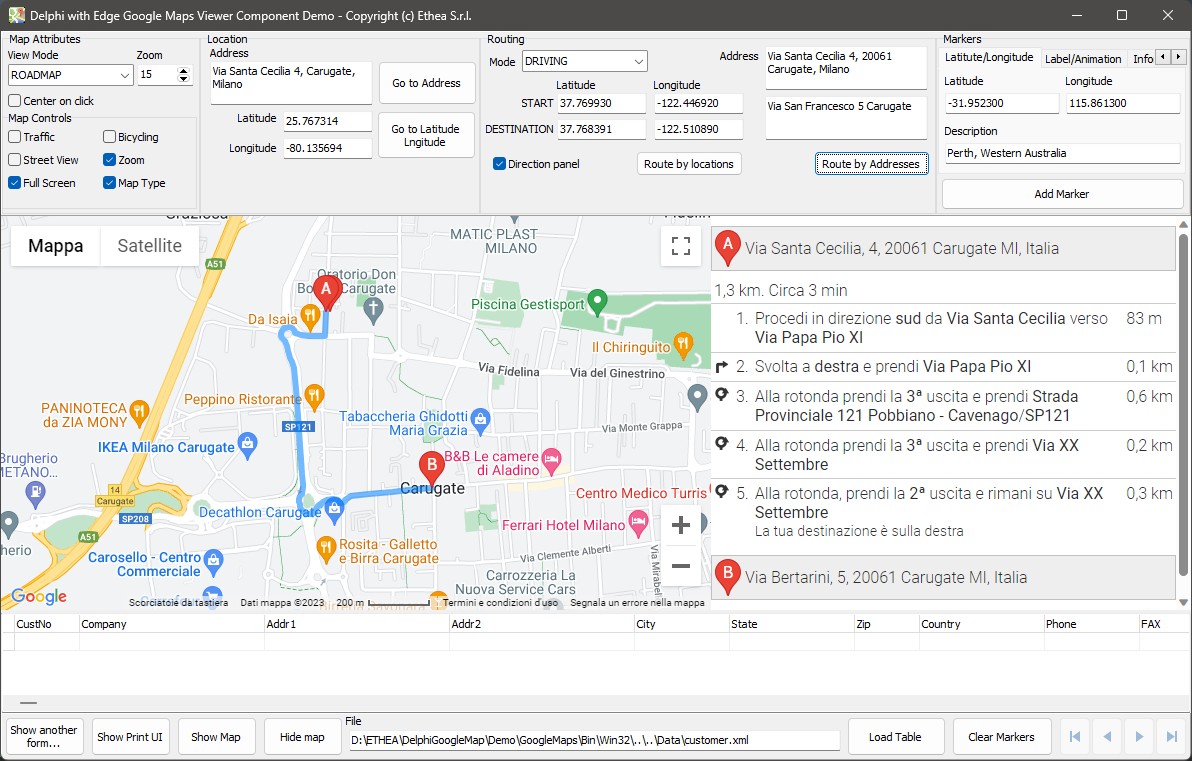Toggle the map fullscreen icon
Viewport: 1192px width, 761px height.
(681, 246)
